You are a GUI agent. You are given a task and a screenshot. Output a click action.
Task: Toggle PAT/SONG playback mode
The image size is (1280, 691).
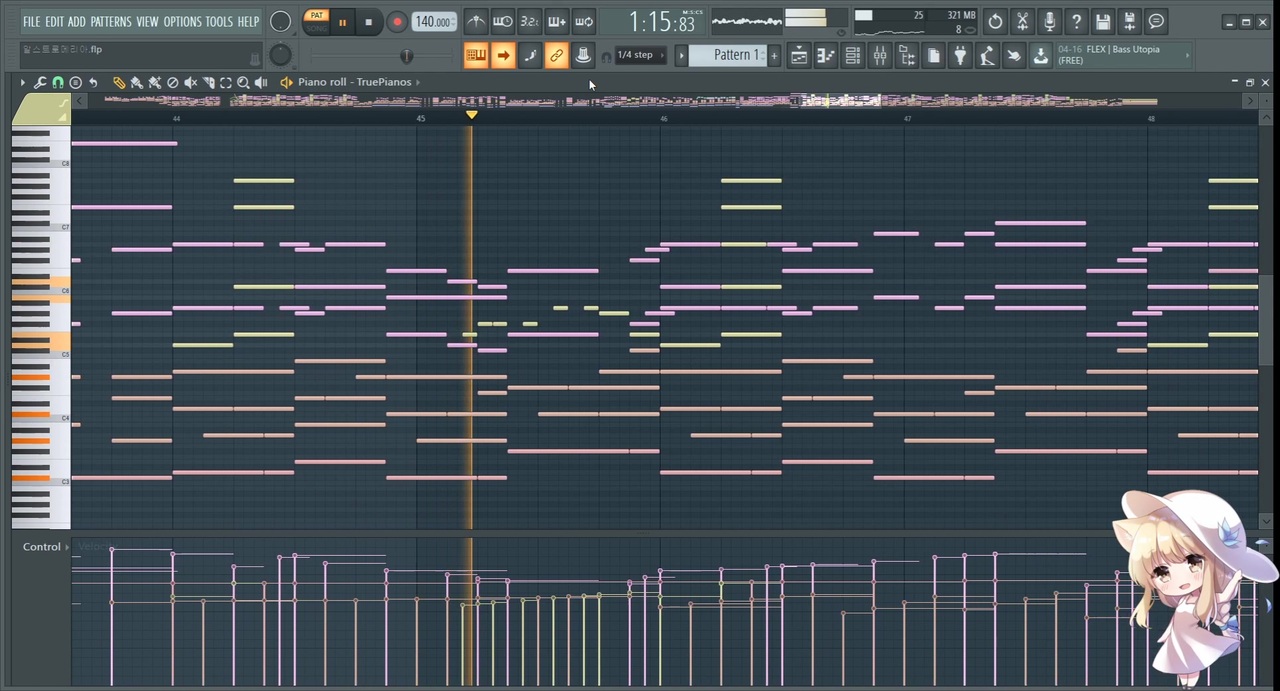[x=317, y=21]
